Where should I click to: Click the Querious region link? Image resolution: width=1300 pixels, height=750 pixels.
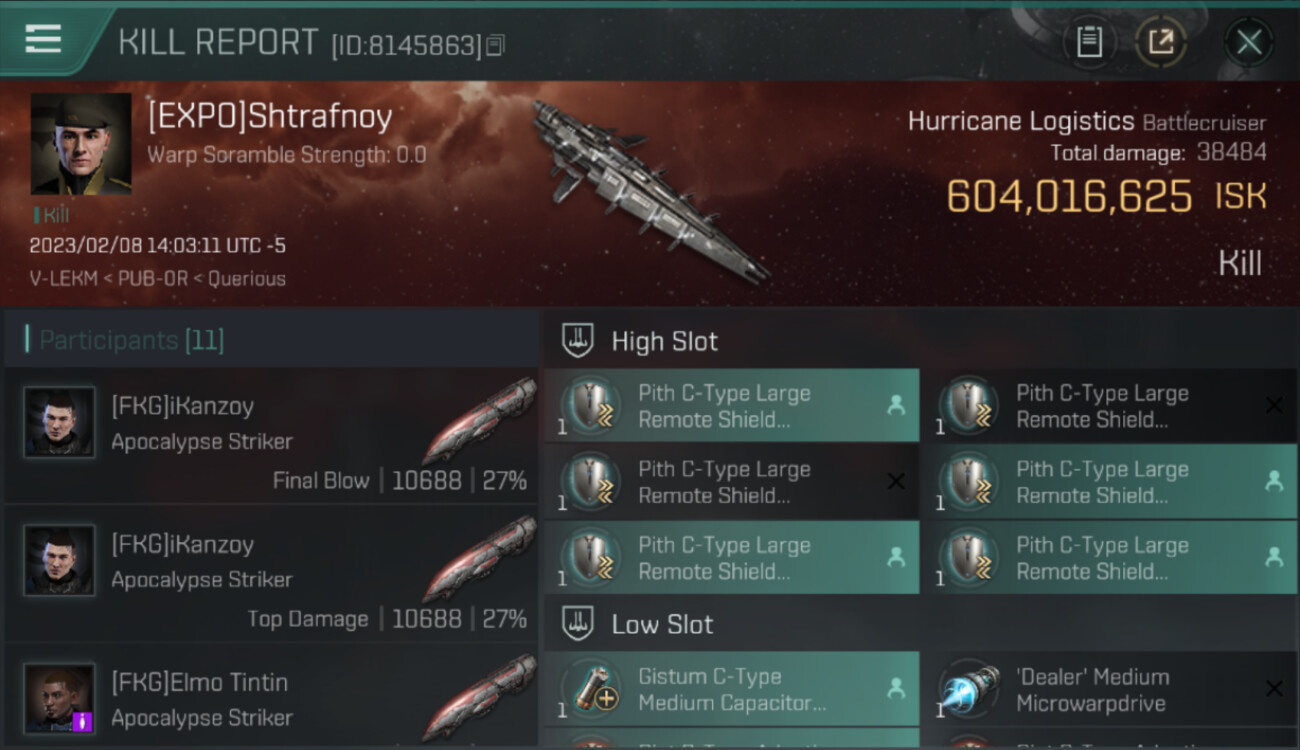coord(247,279)
